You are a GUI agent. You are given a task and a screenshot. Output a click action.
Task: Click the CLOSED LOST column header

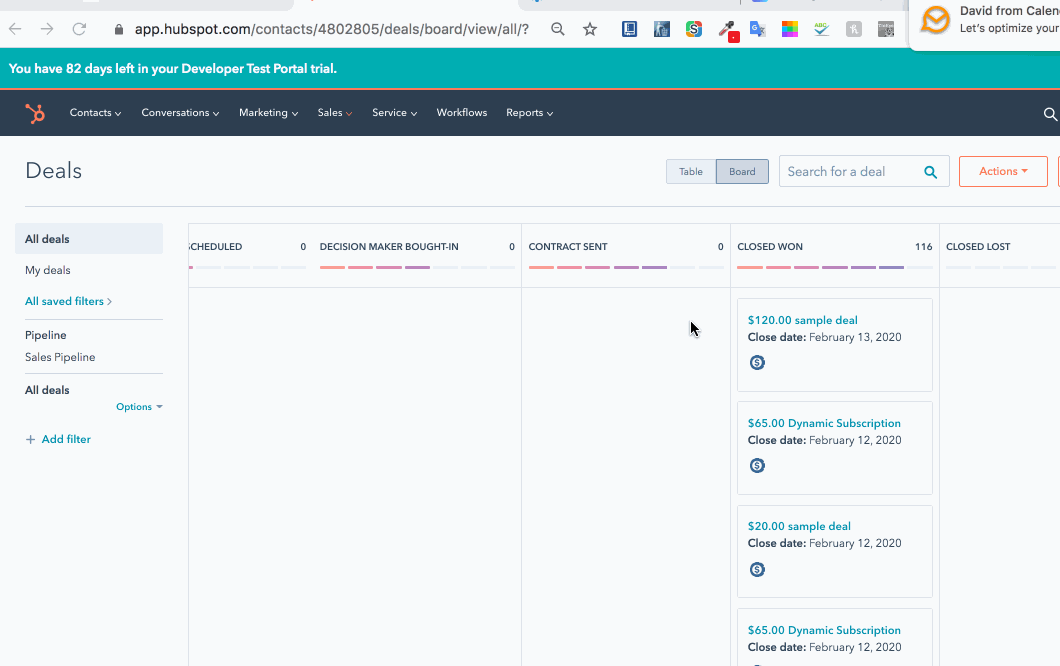click(978, 247)
